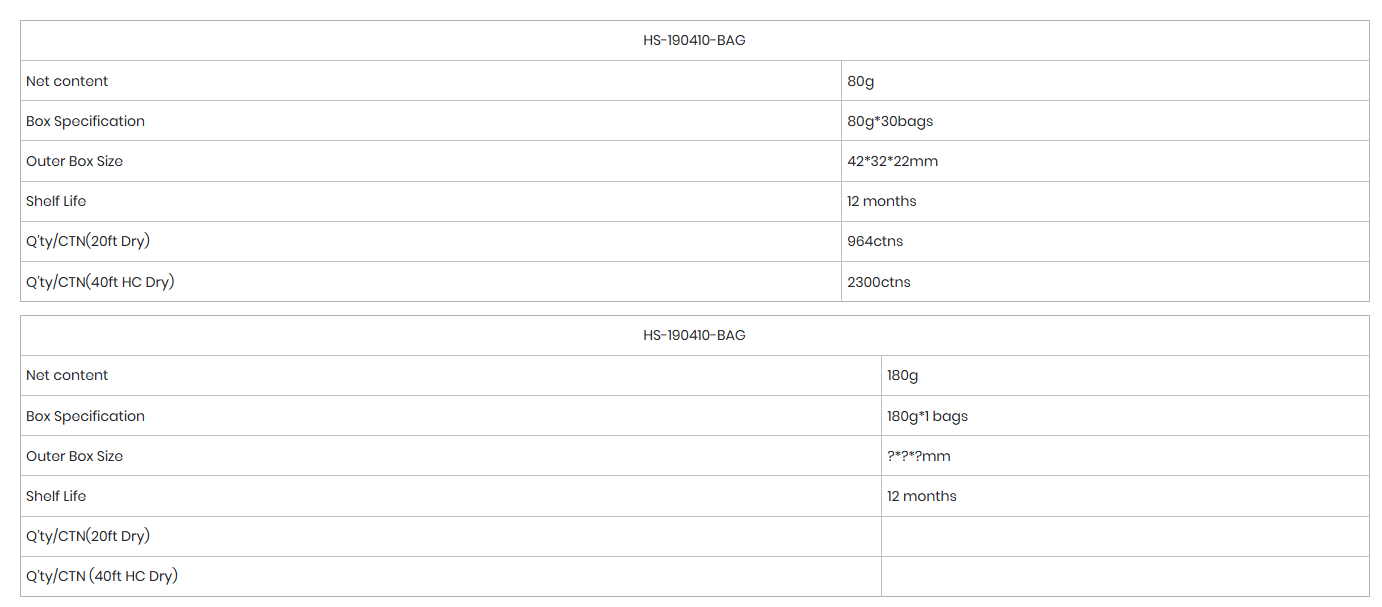Select the 180g net content cell

[902, 375]
